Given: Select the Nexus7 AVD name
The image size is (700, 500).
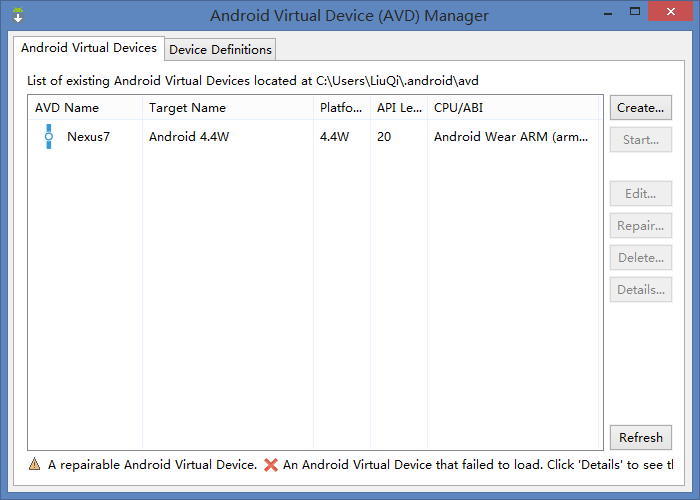Looking at the screenshot, I should point(88,137).
